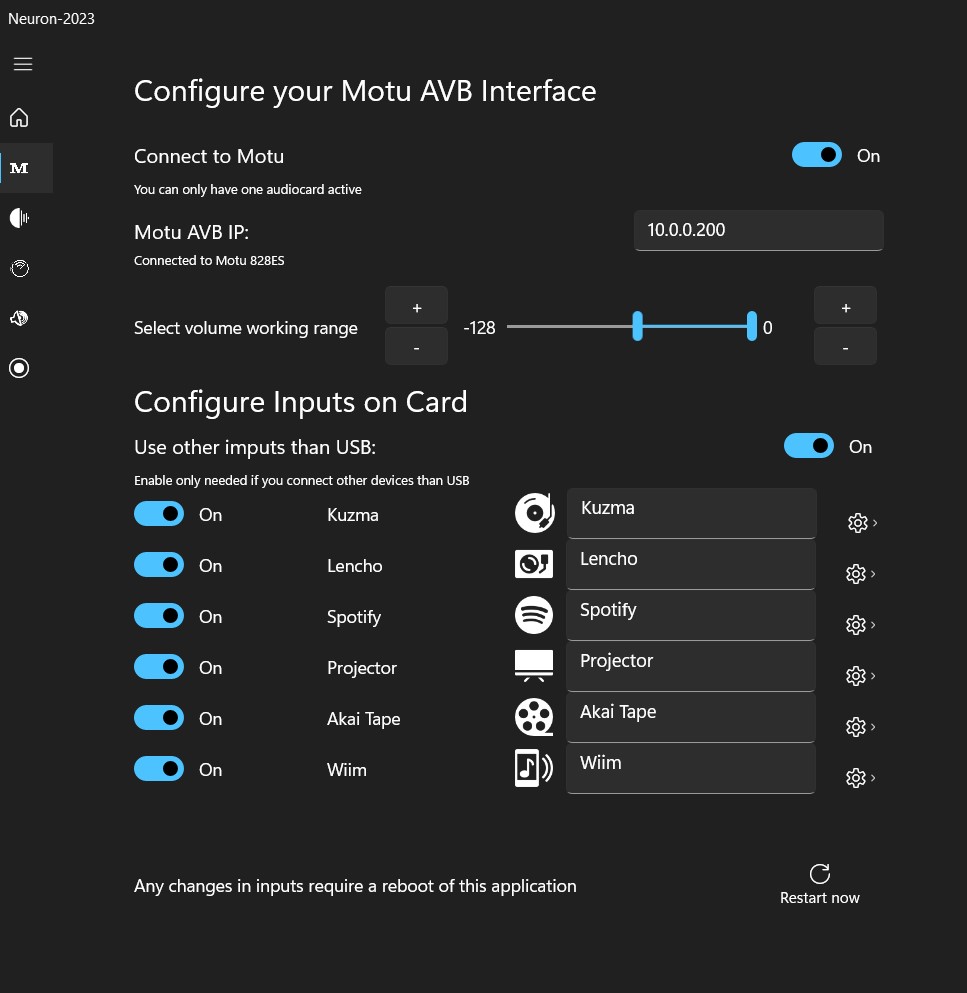The image size is (967, 993).
Task: Go to the Home page icon
Action: (x=19, y=118)
